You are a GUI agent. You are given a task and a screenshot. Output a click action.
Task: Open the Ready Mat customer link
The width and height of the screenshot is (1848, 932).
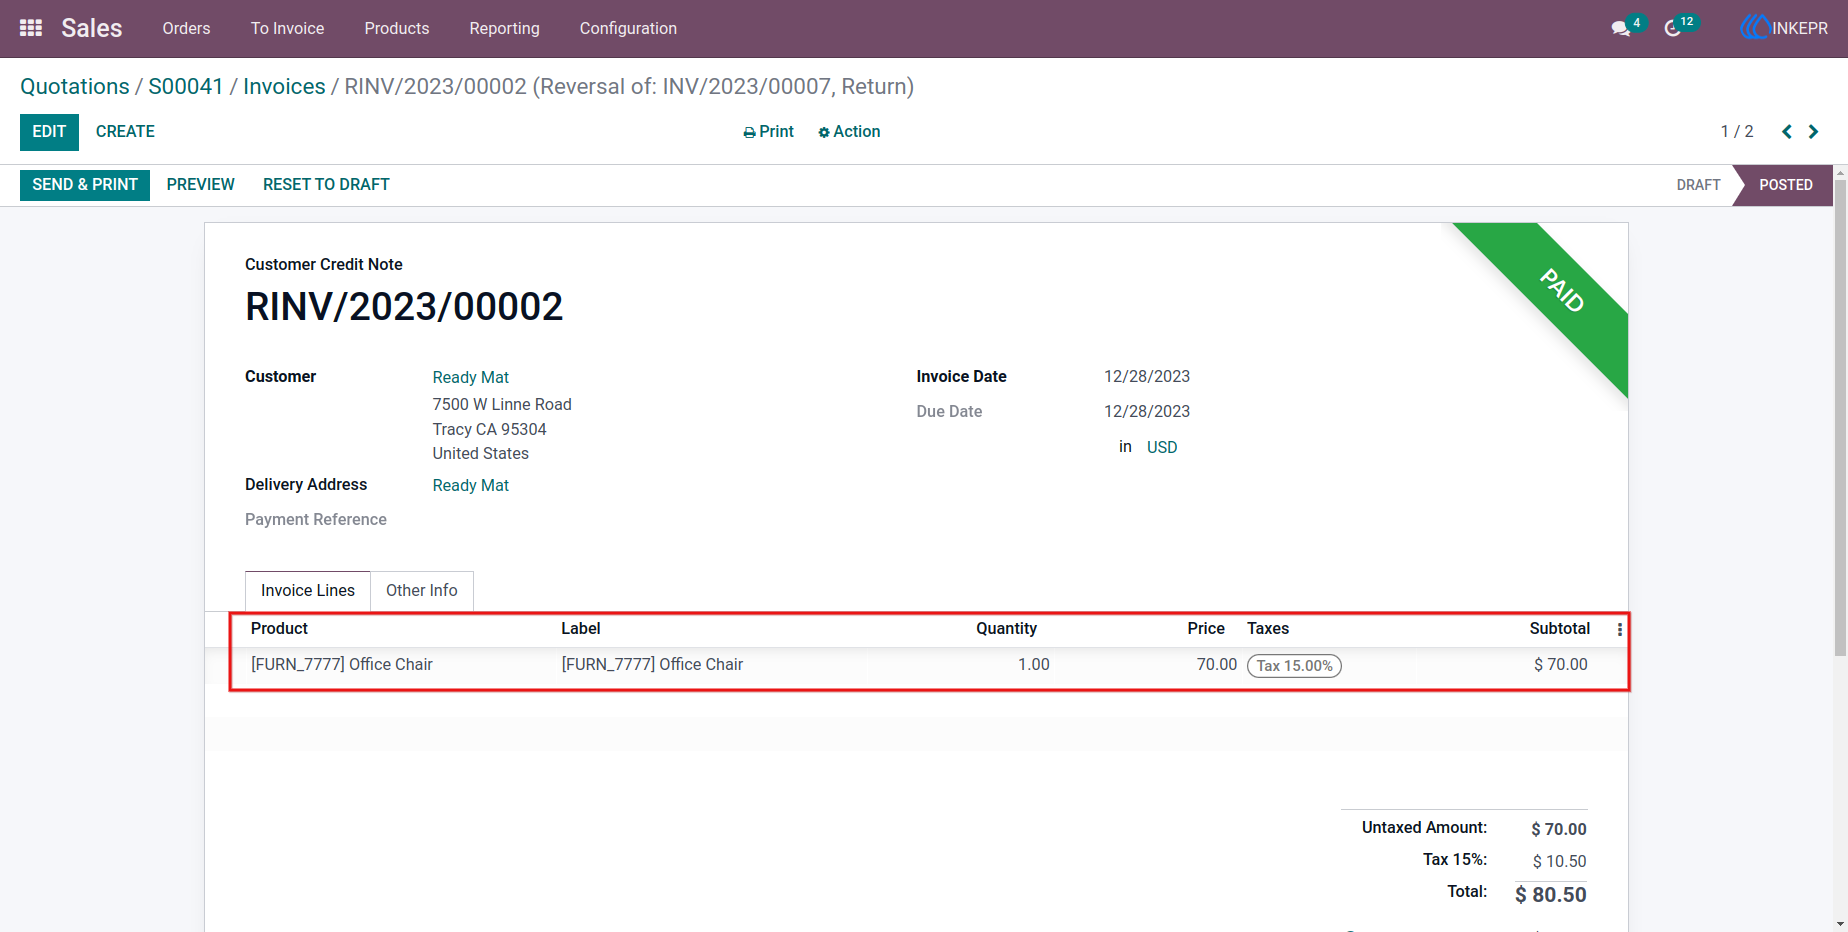tap(471, 377)
